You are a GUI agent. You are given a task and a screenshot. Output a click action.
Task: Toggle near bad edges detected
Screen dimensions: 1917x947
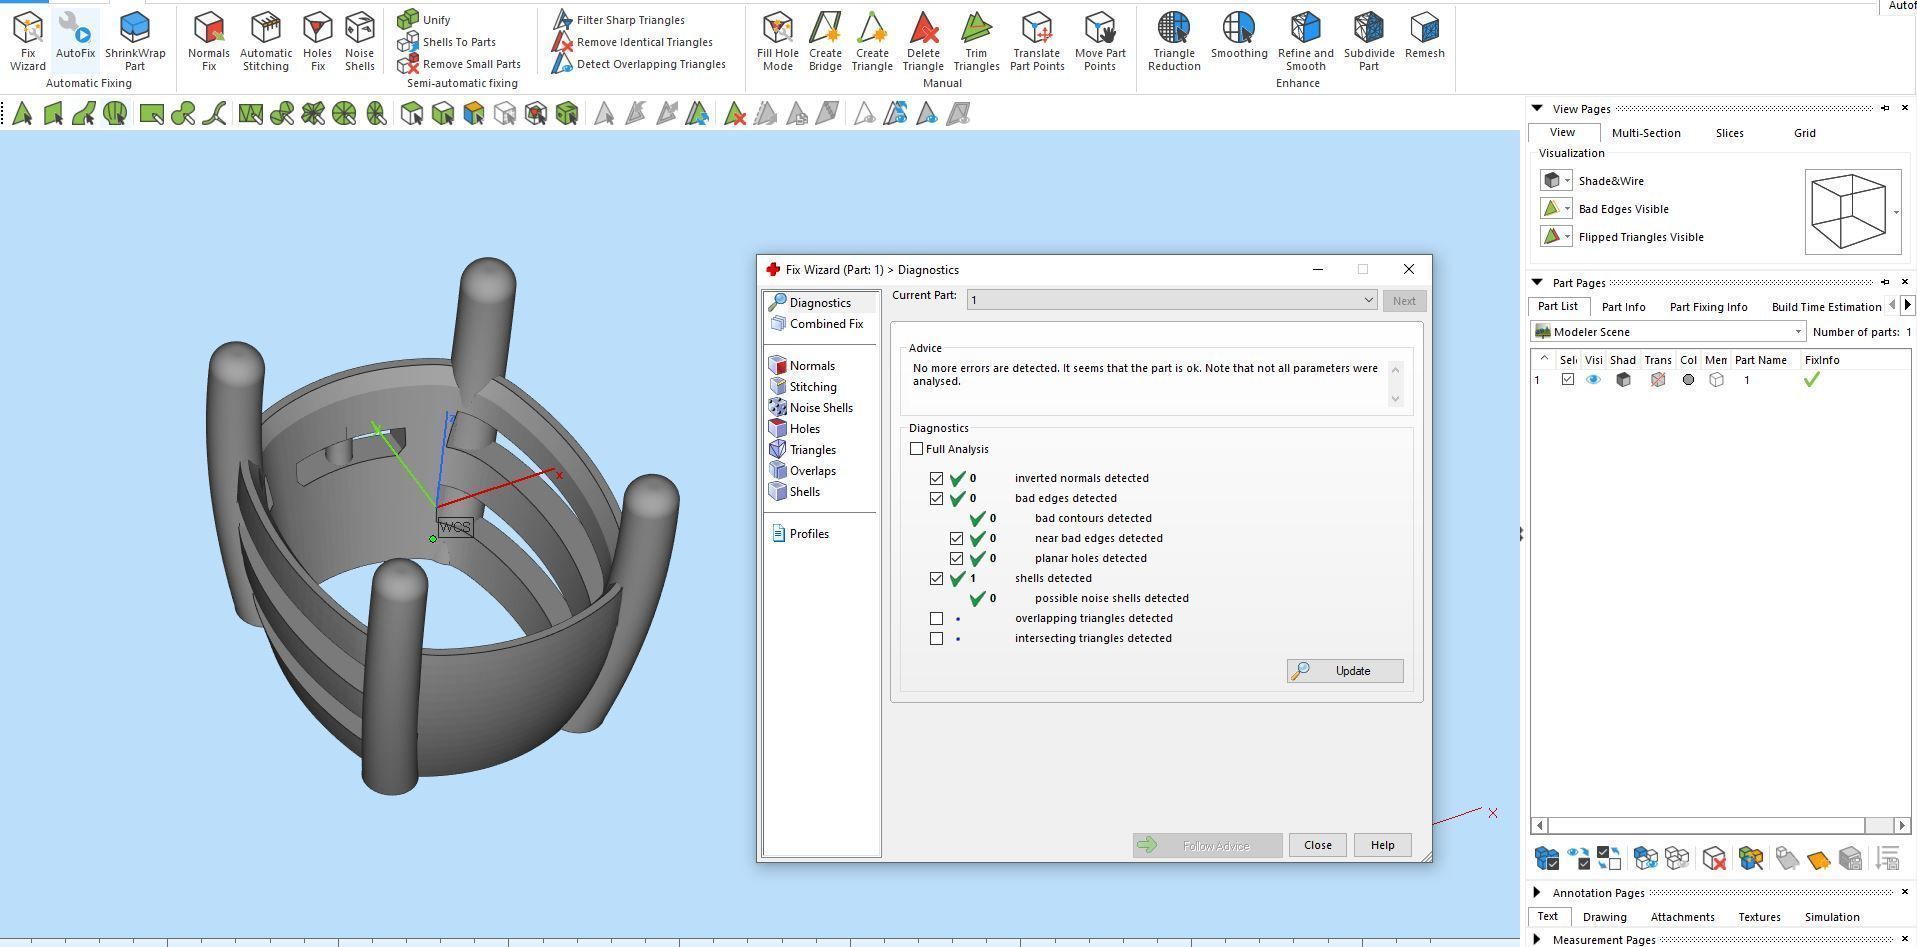click(956, 538)
